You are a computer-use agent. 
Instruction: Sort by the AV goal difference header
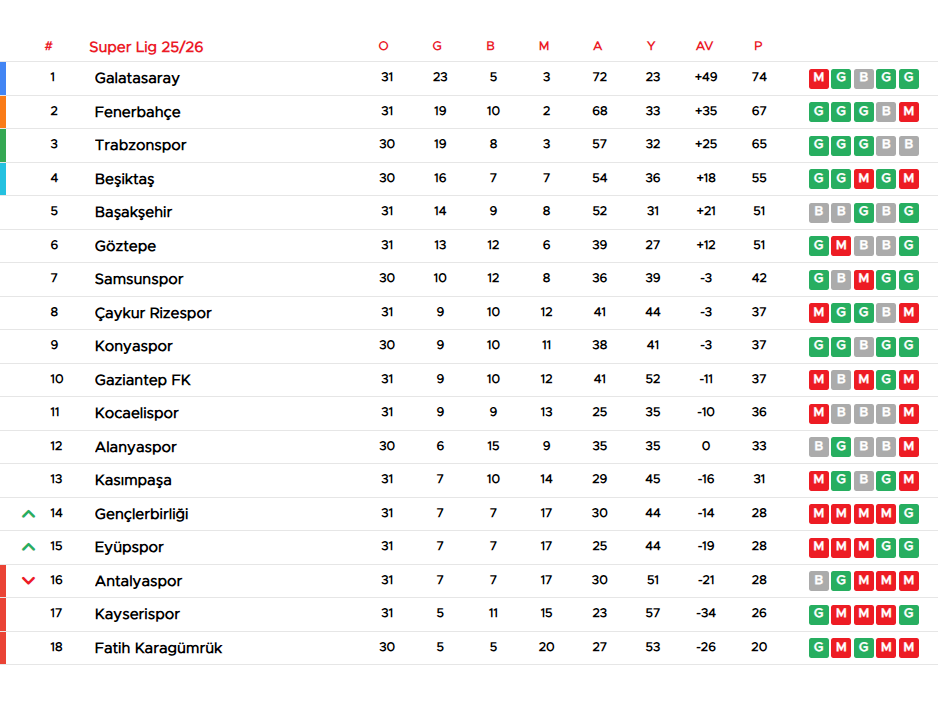pyautogui.click(x=704, y=46)
